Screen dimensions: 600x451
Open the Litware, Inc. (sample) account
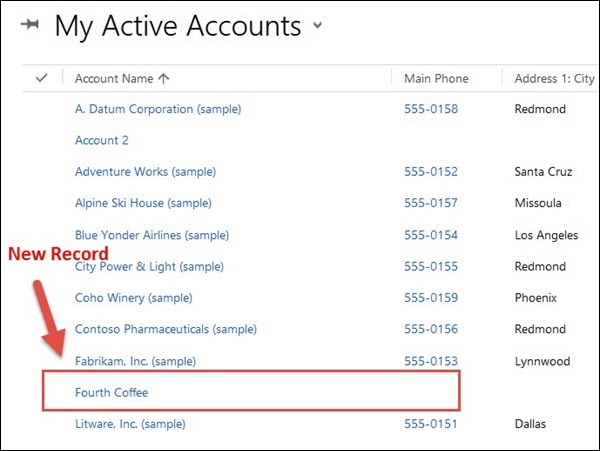(129, 424)
